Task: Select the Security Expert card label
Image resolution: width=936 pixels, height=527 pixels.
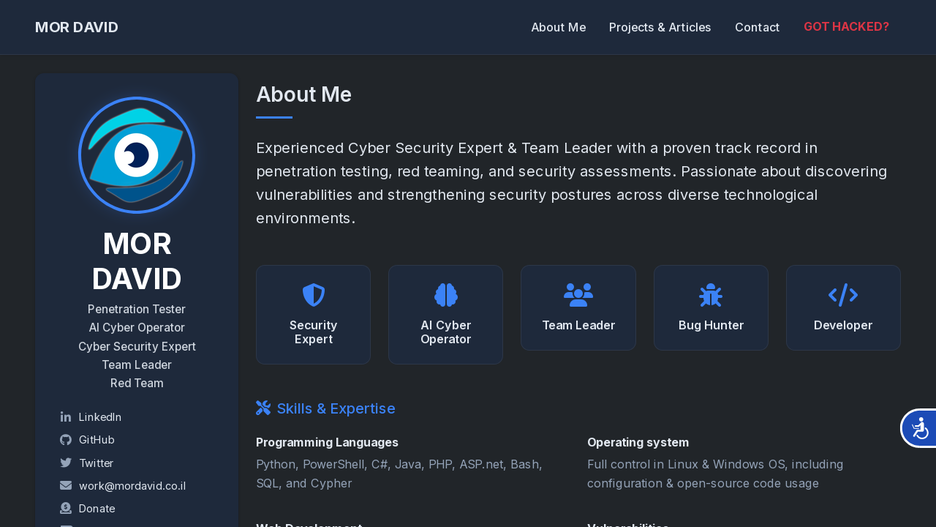Action: click(x=313, y=332)
